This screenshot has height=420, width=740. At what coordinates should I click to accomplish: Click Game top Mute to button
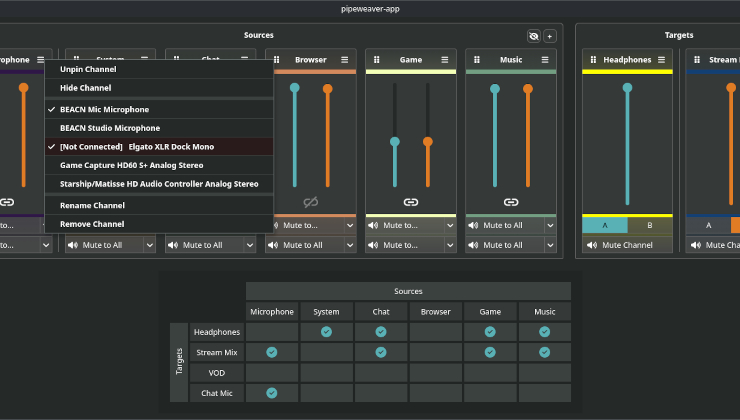click(405, 226)
